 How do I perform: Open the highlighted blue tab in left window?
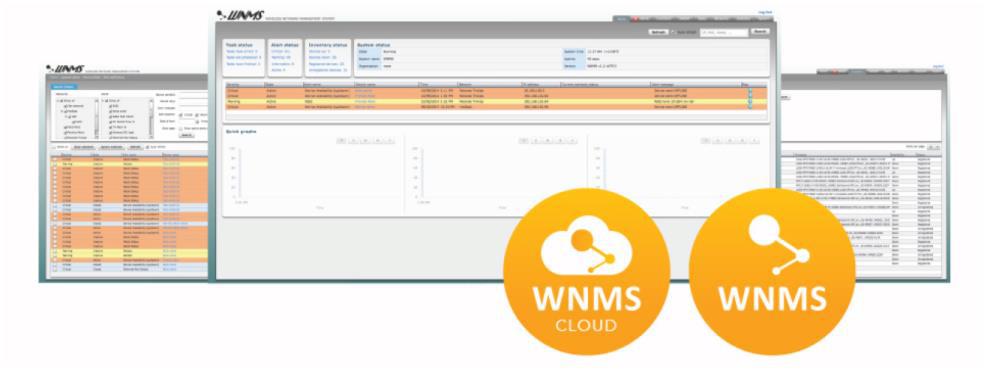tap(64, 87)
